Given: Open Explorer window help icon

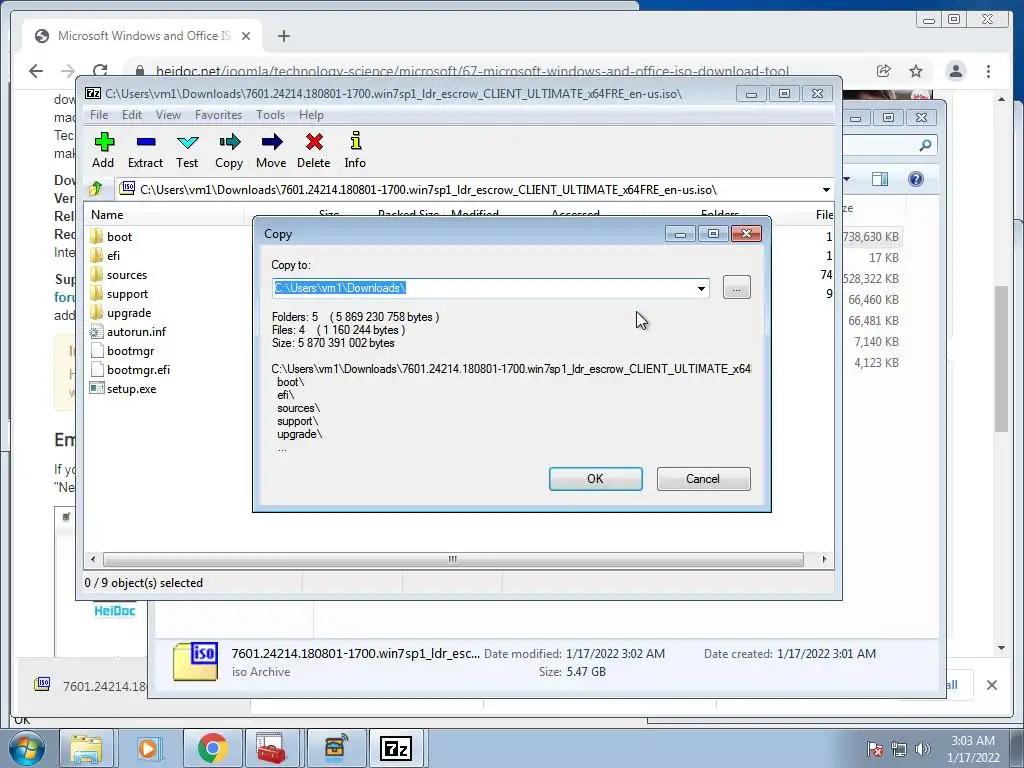Looking at the screenshot, I should tap(916, 179).
